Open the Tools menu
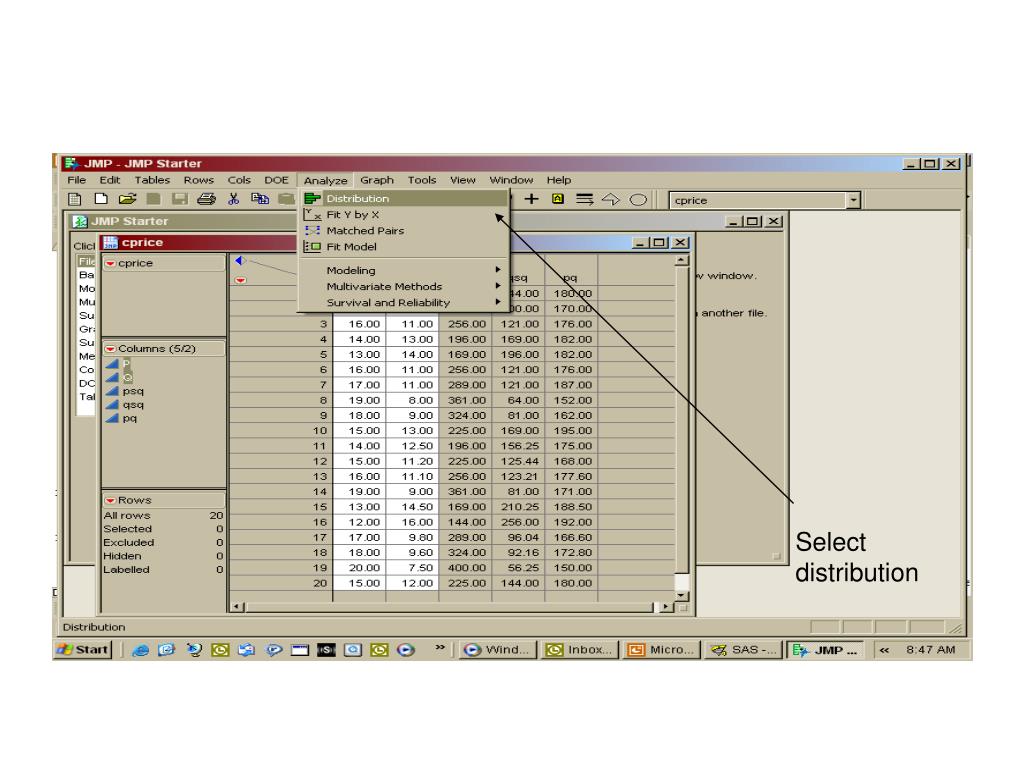The width and height of the screenshot is (1024, 768). (422, 180)
